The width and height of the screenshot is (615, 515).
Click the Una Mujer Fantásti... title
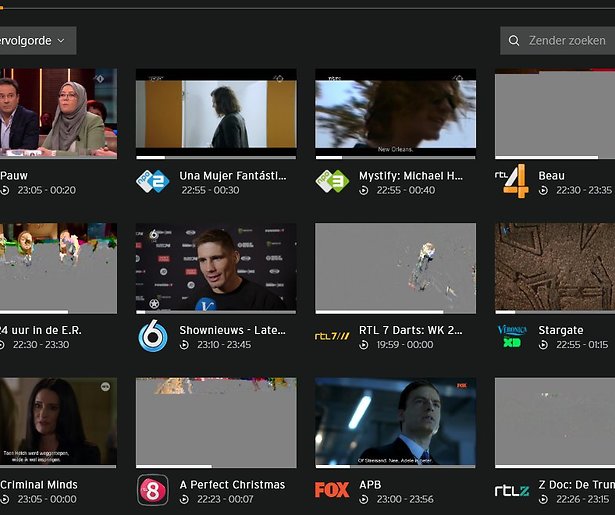point(233,176)
